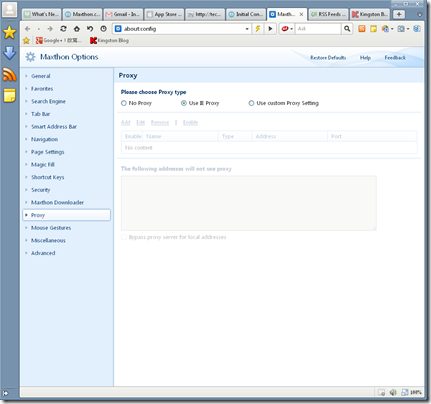Open the snap icon dropdown arrow
This screenshot has width=431, height=404.
point(408,29)
